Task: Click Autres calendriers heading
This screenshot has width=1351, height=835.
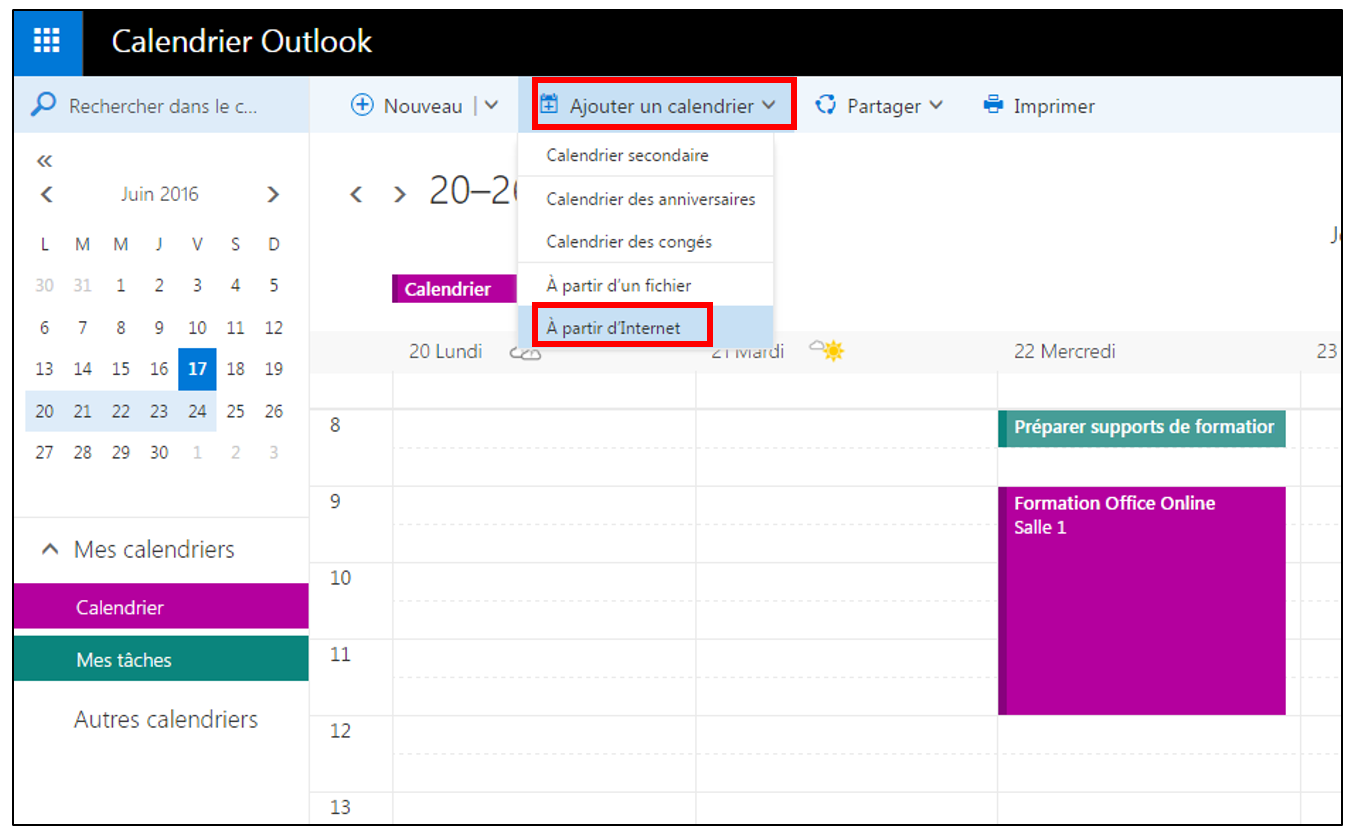Action: pos(165,719)
